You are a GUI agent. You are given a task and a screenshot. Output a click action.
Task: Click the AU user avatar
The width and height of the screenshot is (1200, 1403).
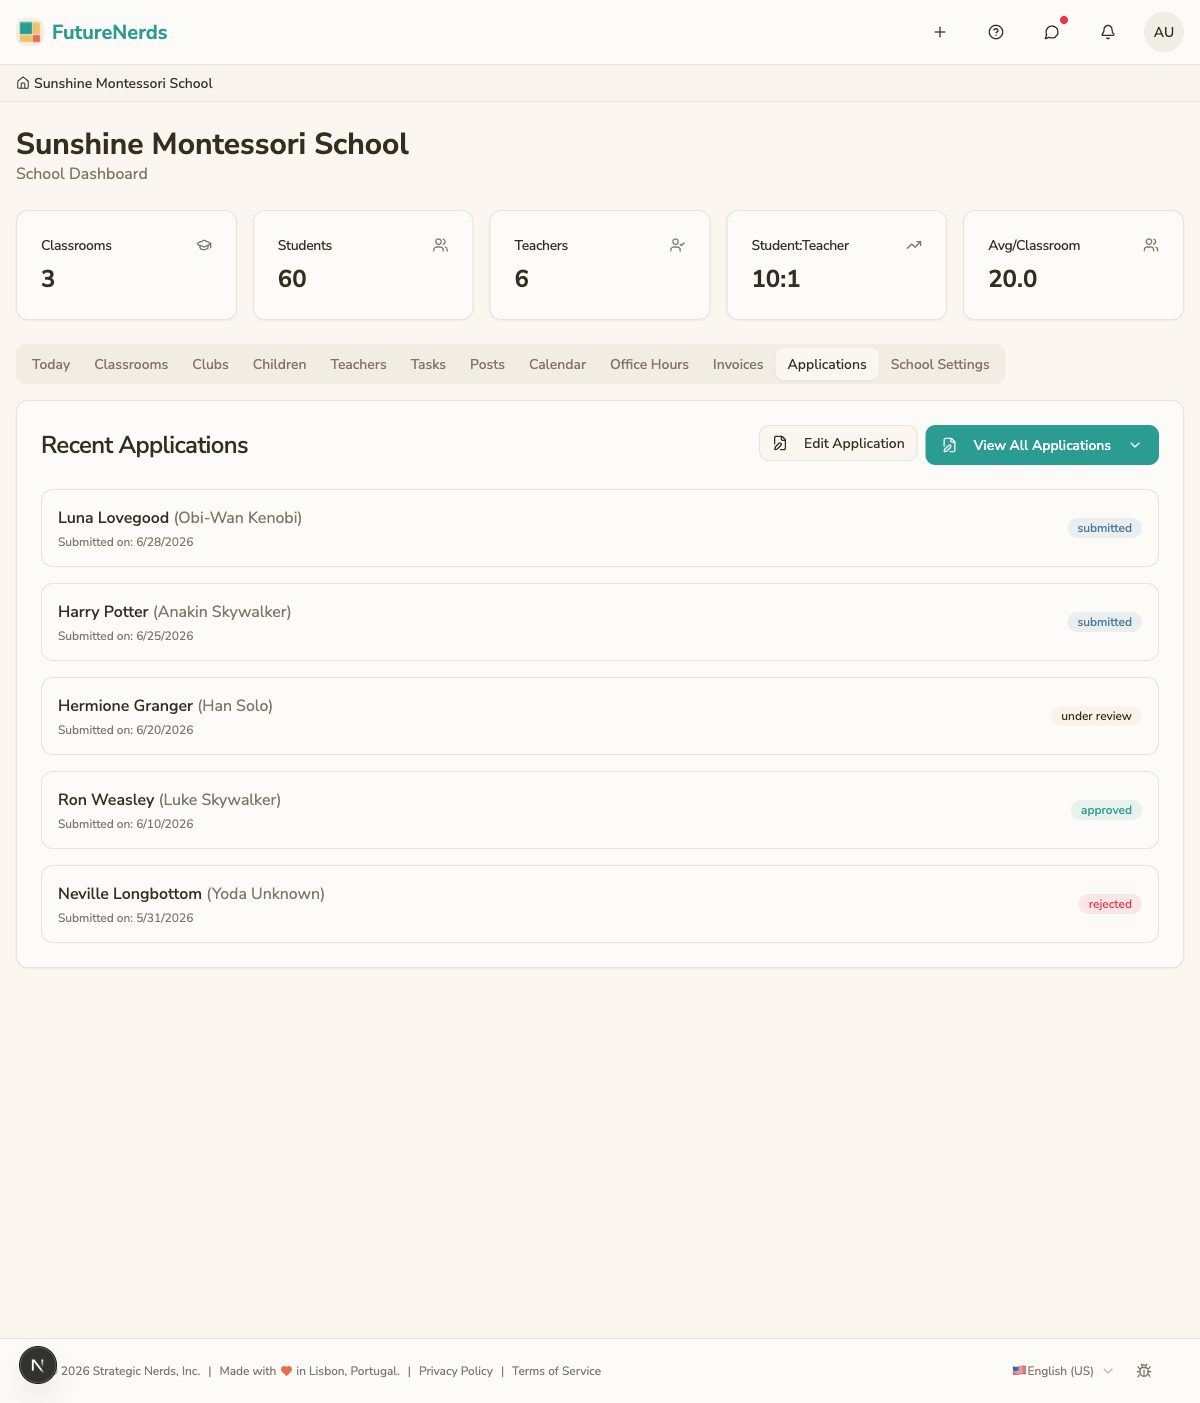[x=1164, y=32]
